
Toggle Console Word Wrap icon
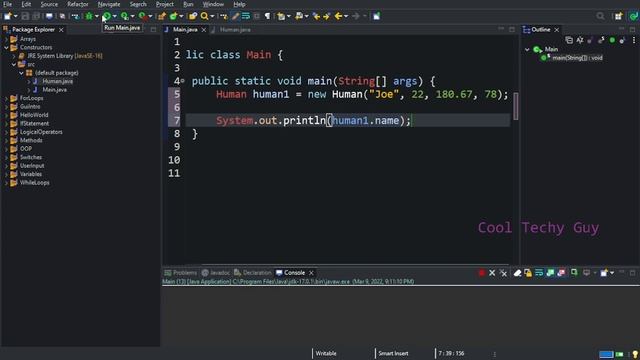pyautogui.click(x=539, y=273)
